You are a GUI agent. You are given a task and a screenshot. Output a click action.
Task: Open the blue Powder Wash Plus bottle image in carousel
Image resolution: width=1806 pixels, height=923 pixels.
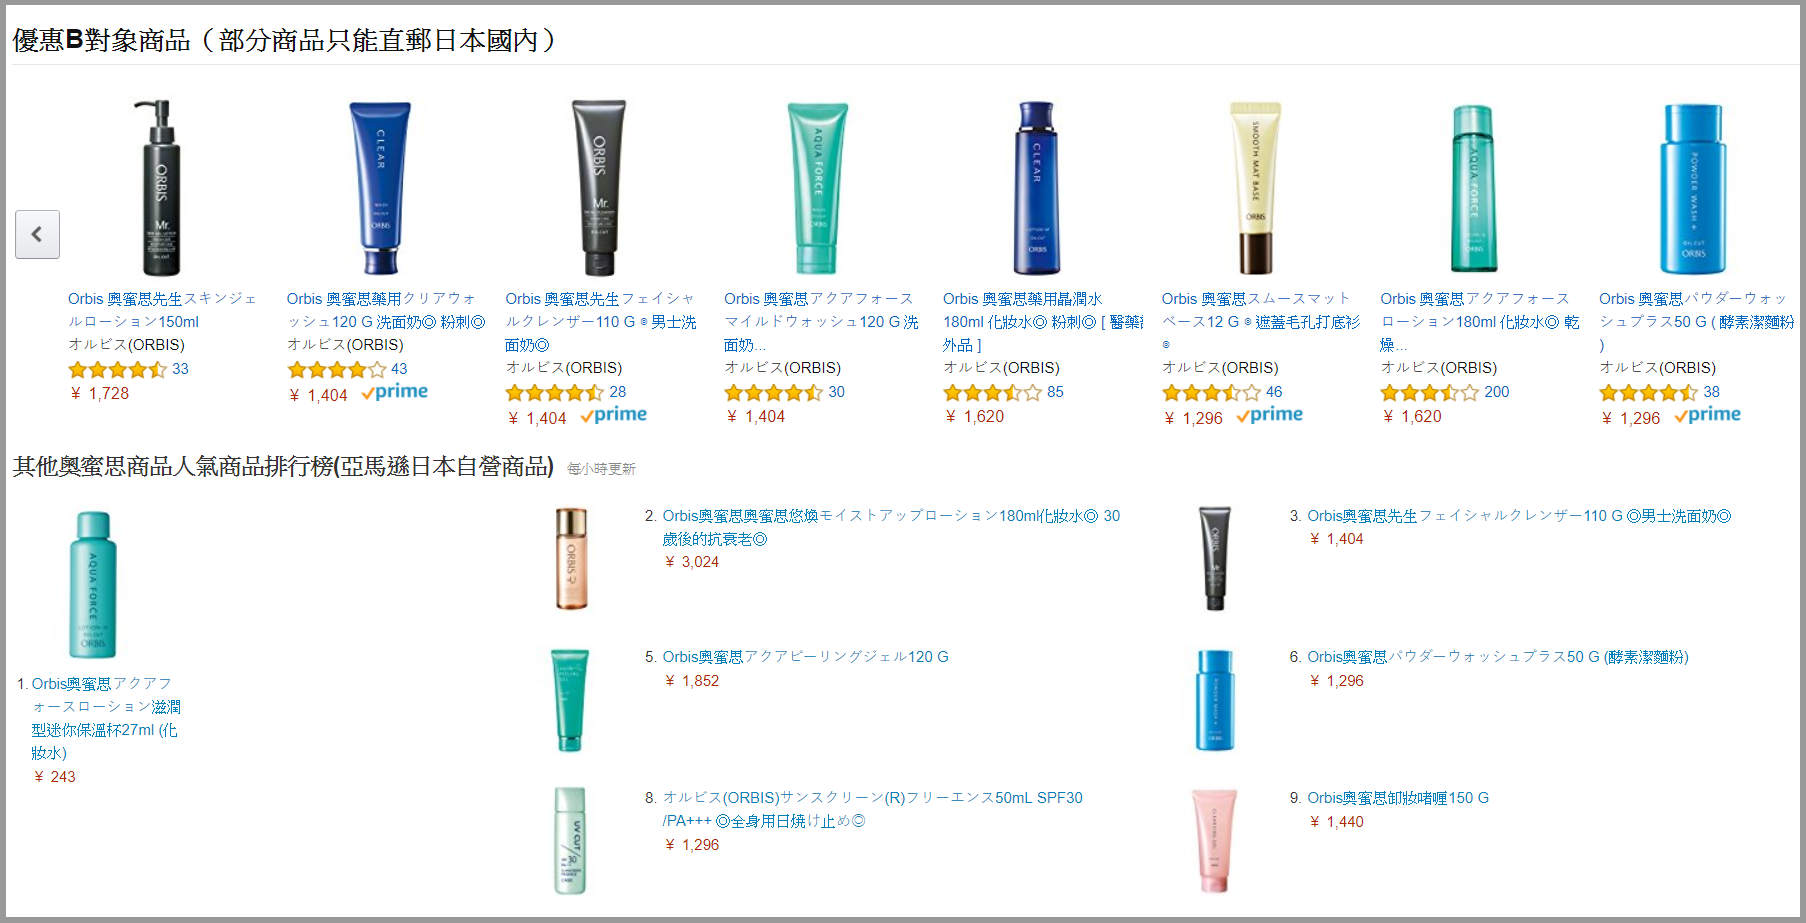(x=1693, y=187)
